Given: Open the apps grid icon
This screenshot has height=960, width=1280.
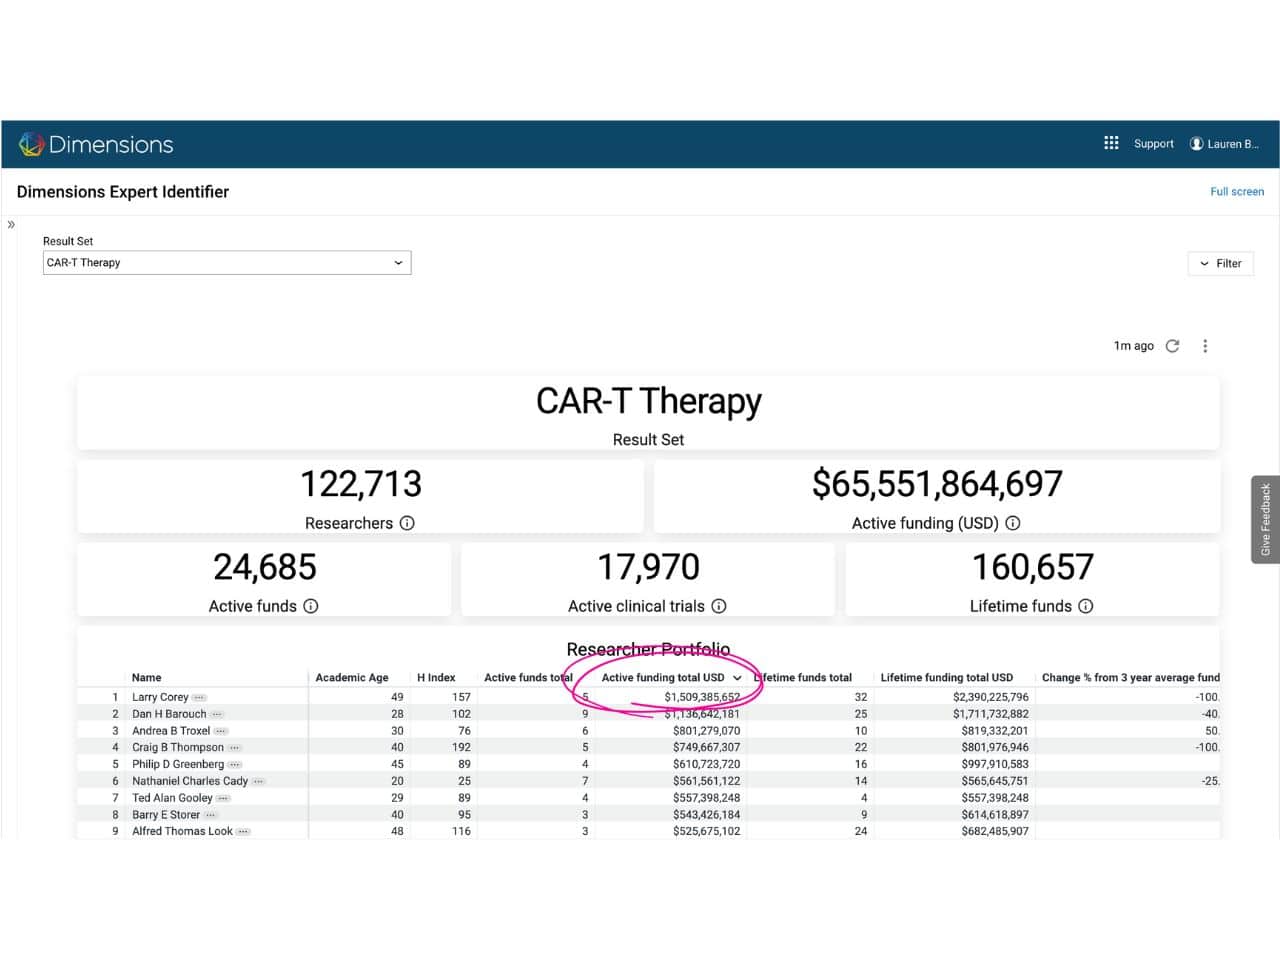Looking at the screenshot, I should pos(1111,143).
